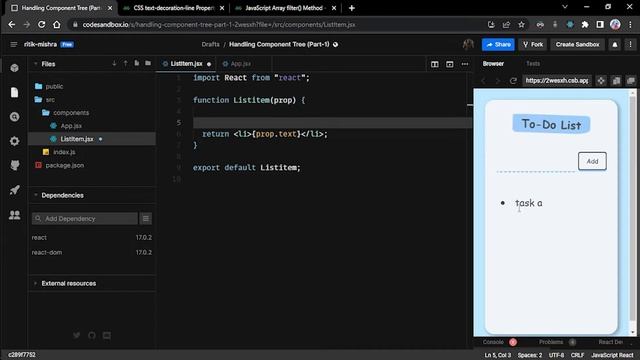Open the Live collaboration people icon
Screen dimensions: 640x360
point(15,215)
